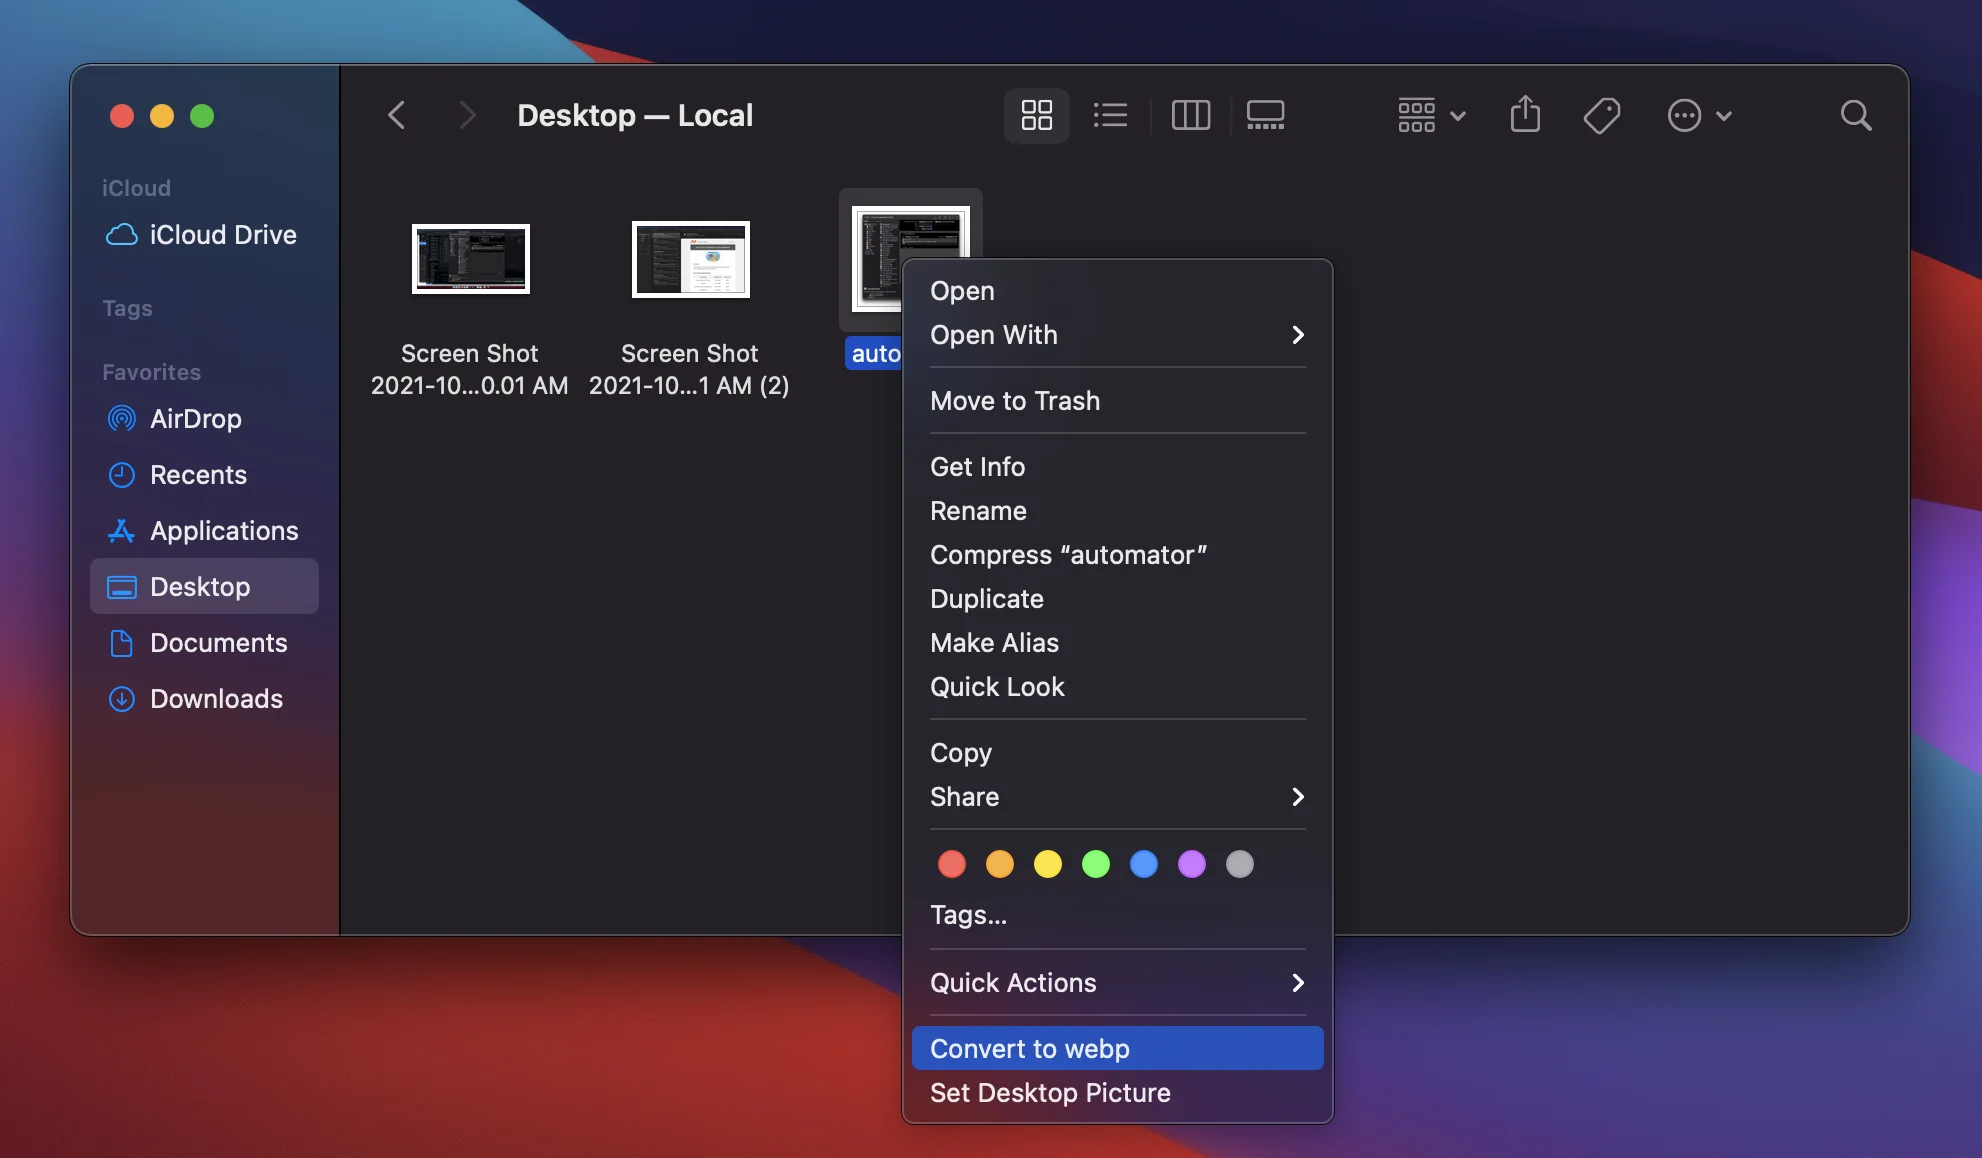The image size is (1982, 1158).
Task: Open the group-by dropdown in toolbar
Action: tap(1430, 115)
